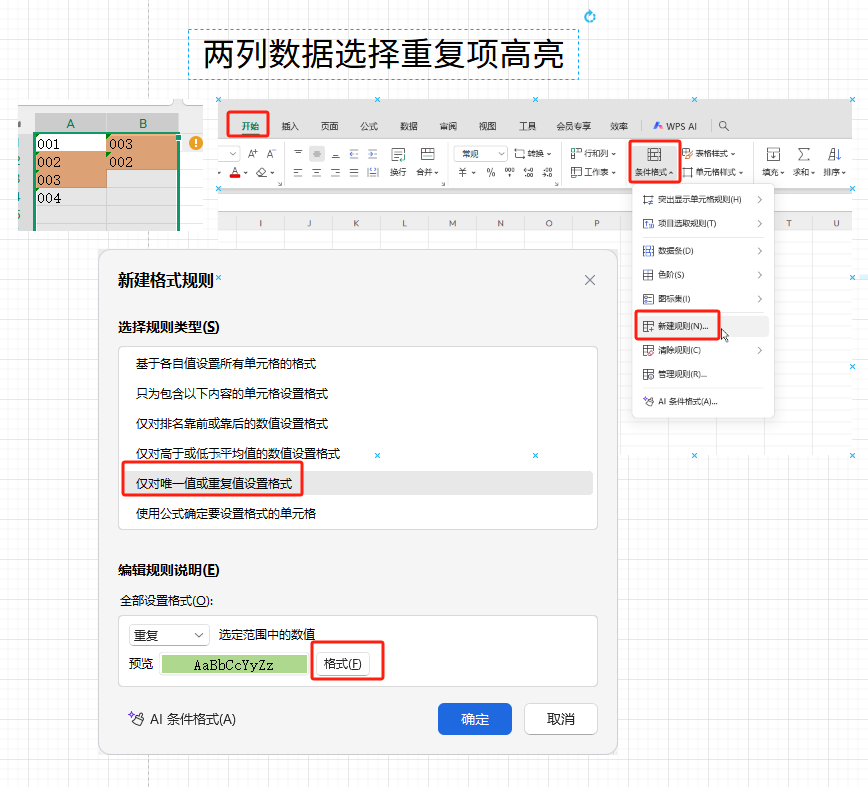Expand the 行和列 rows and columns dropdown

tap(593, 153)
